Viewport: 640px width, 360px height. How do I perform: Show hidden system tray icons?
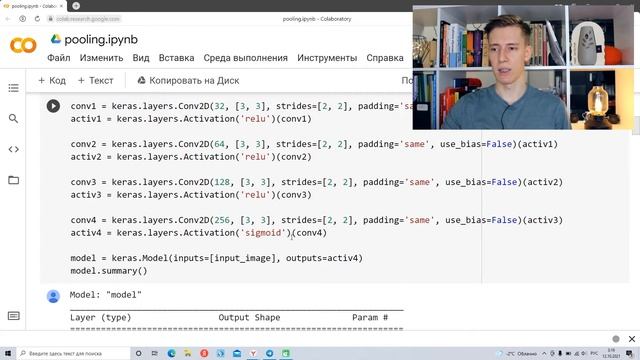(x=544, y=353)
